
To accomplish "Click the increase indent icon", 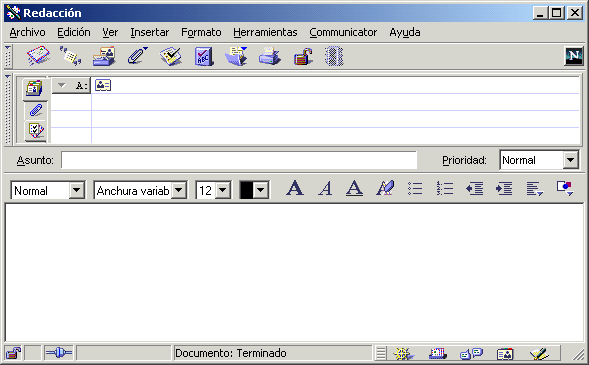I will click(x=504, y=188).
